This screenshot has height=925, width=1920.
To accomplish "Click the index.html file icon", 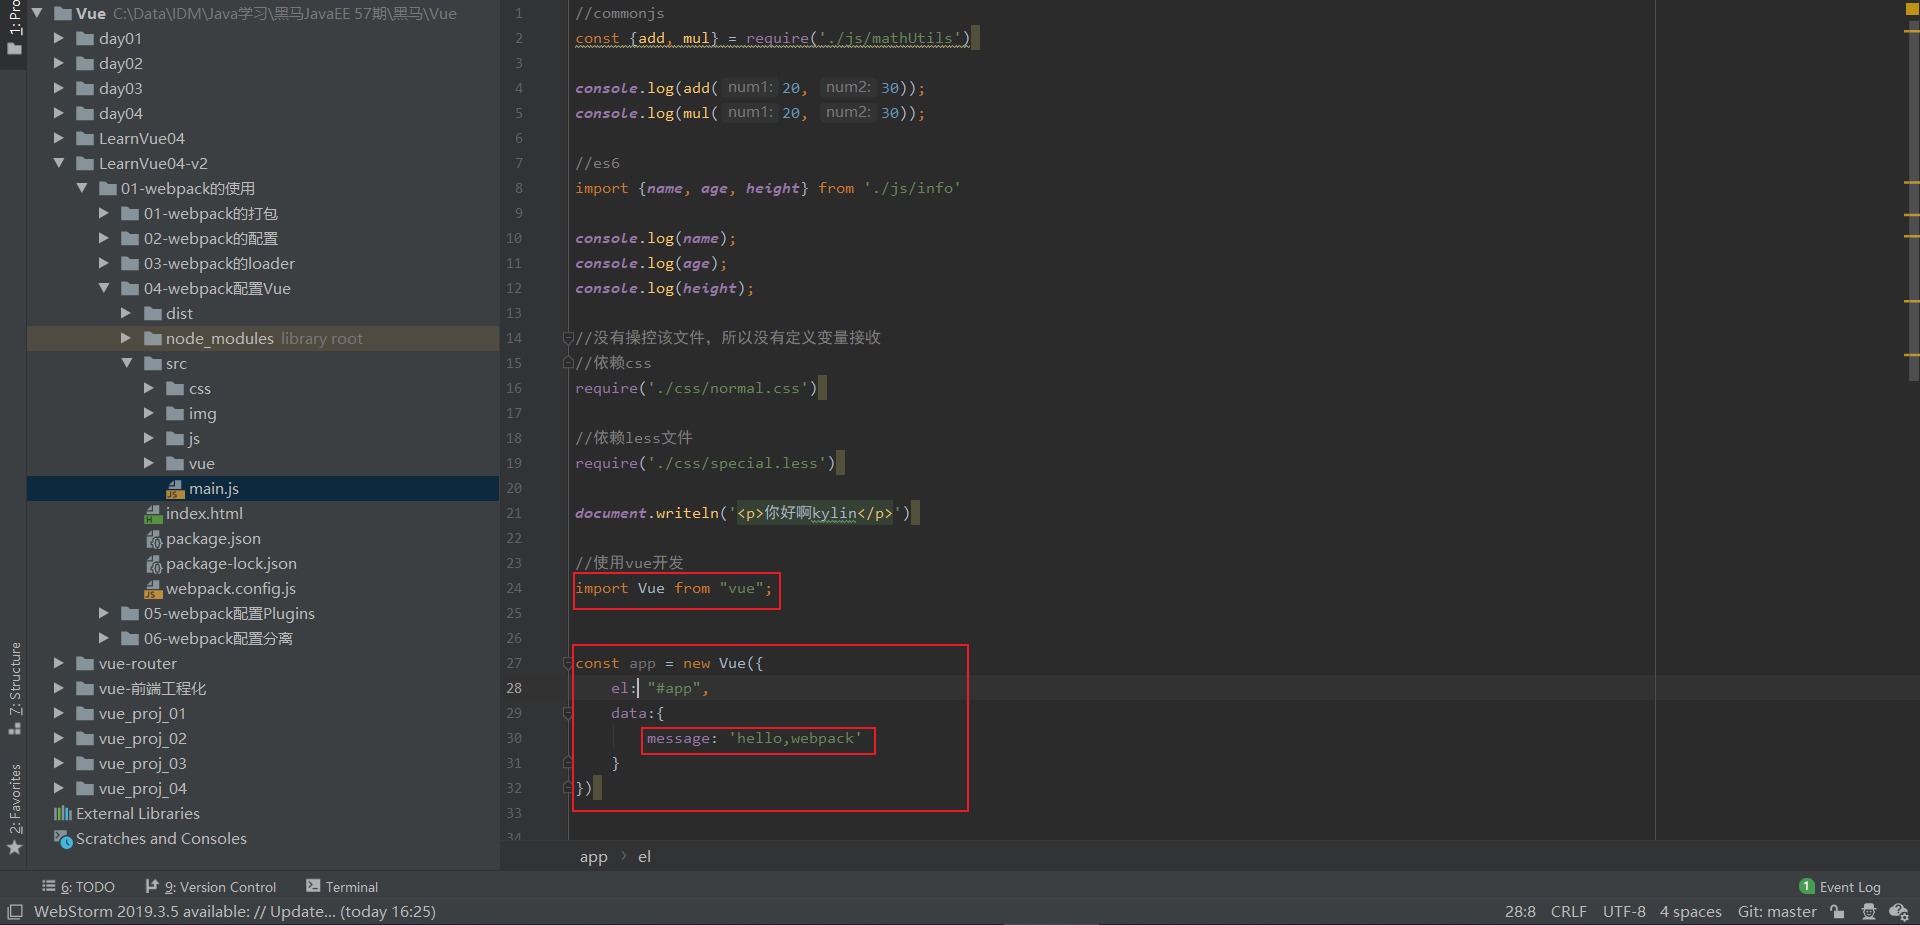I will click(x=153, y=514).
